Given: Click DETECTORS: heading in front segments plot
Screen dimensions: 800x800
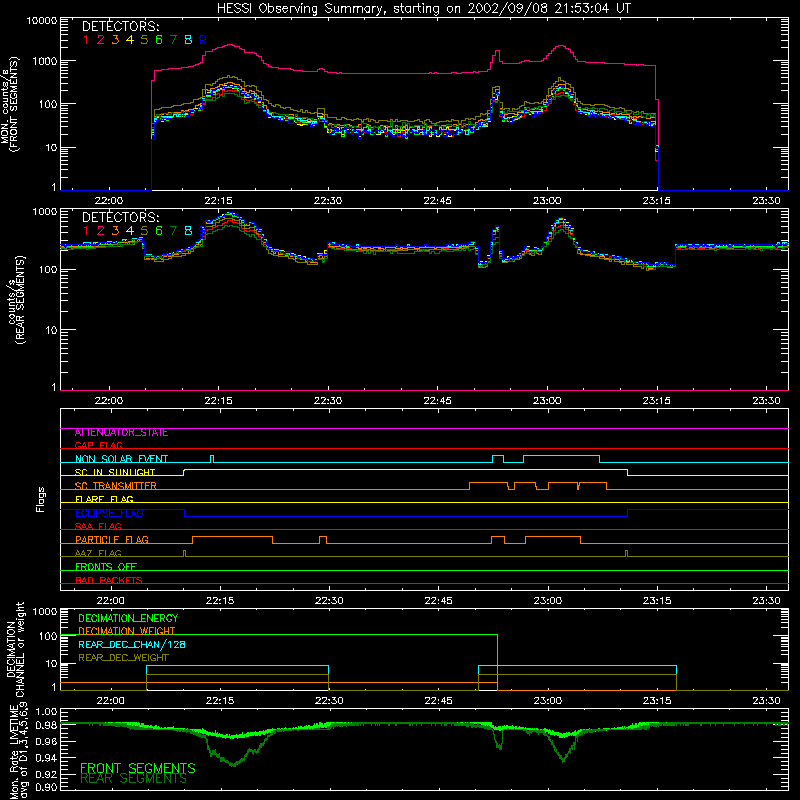Looking at the screenshot, I should point(121,27).
